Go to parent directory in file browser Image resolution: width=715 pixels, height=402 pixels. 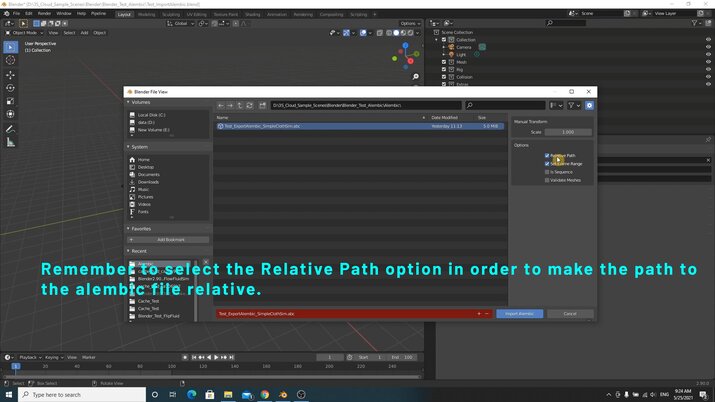240,105
